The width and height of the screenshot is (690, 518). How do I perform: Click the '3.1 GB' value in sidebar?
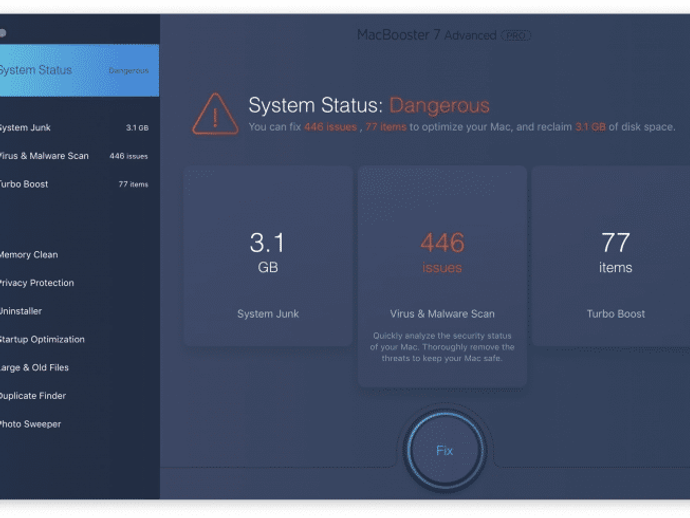(x=137, y=128)
